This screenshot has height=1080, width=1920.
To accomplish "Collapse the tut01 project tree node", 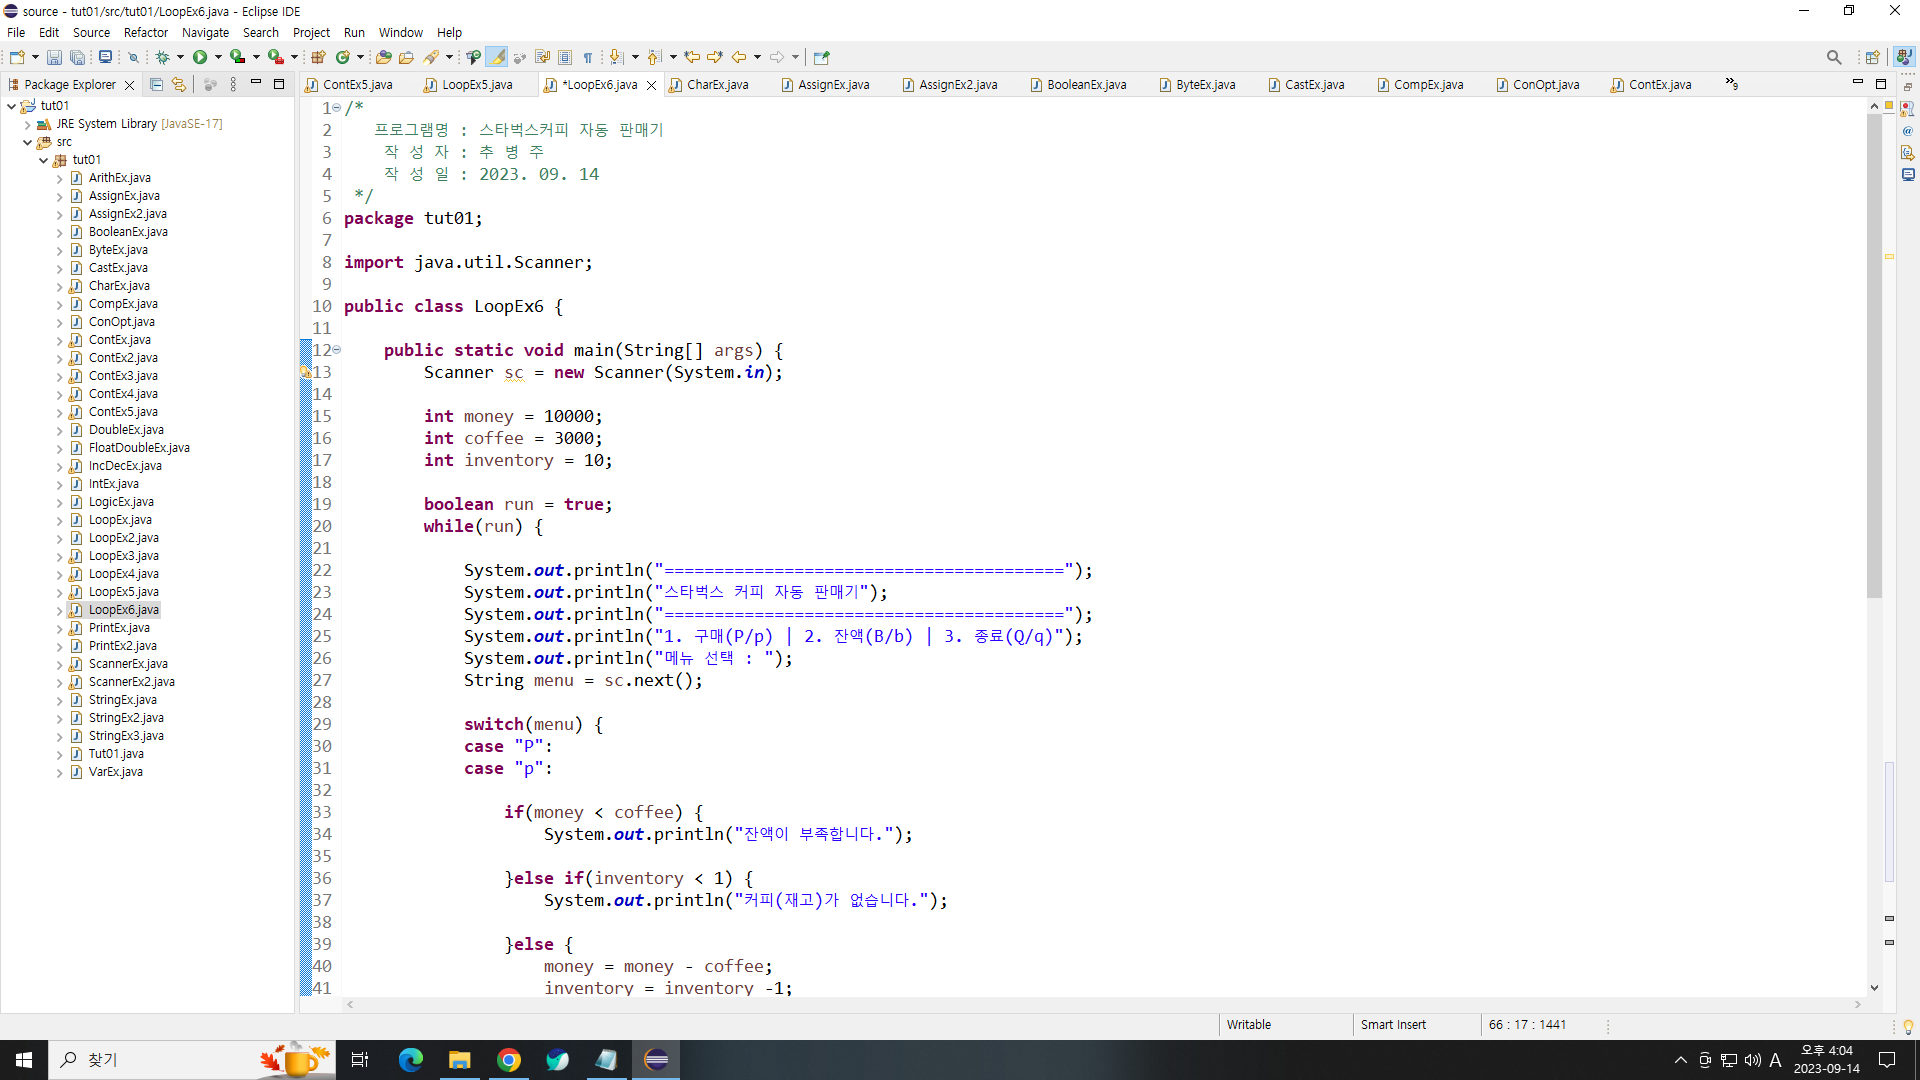I will pos(12,106).
